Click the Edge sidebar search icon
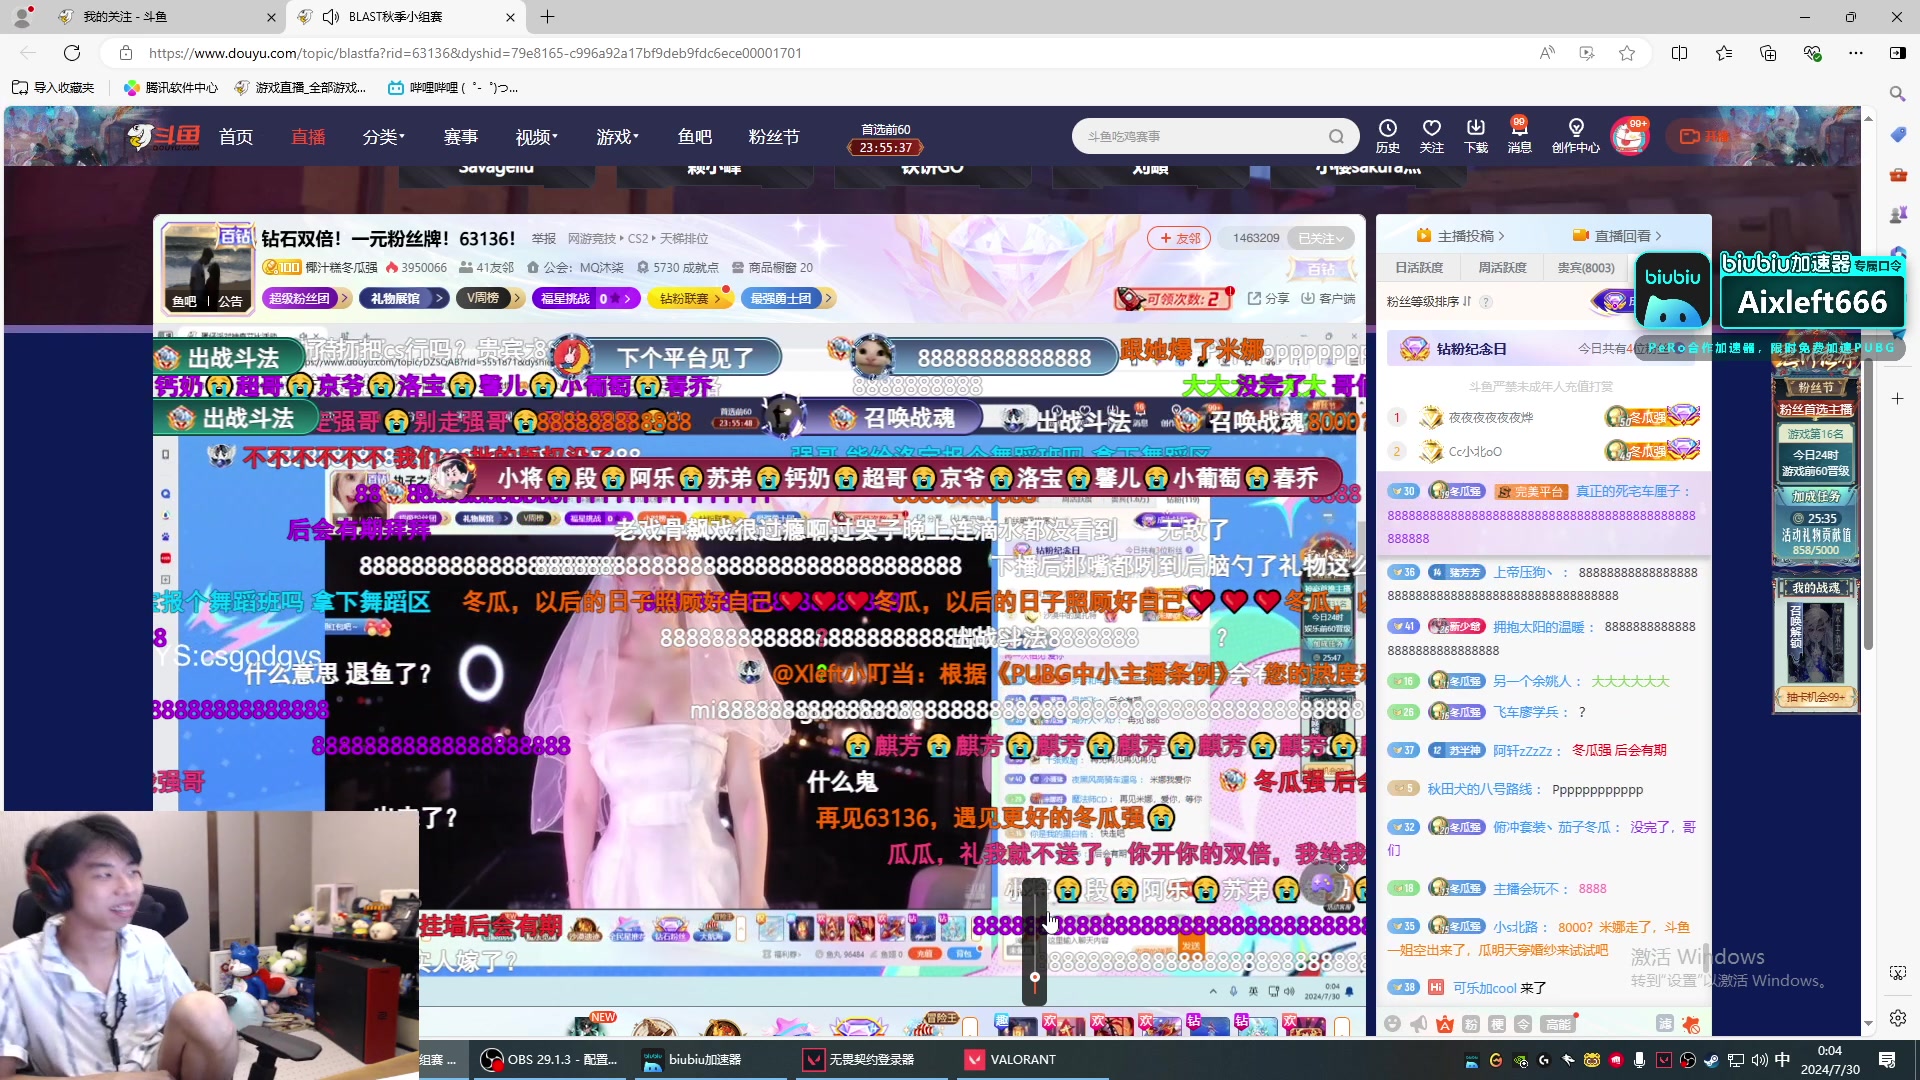This screenshot has height=1080, width=1920. [x=1897, y=93]
